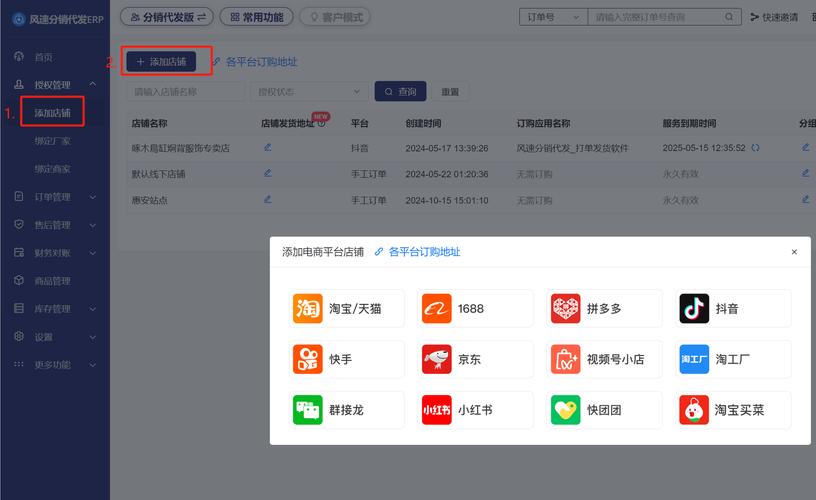Screen dimensions: 816x500
Task: Choose the 淘工厂 blue icon
Action: coord(694,359)
